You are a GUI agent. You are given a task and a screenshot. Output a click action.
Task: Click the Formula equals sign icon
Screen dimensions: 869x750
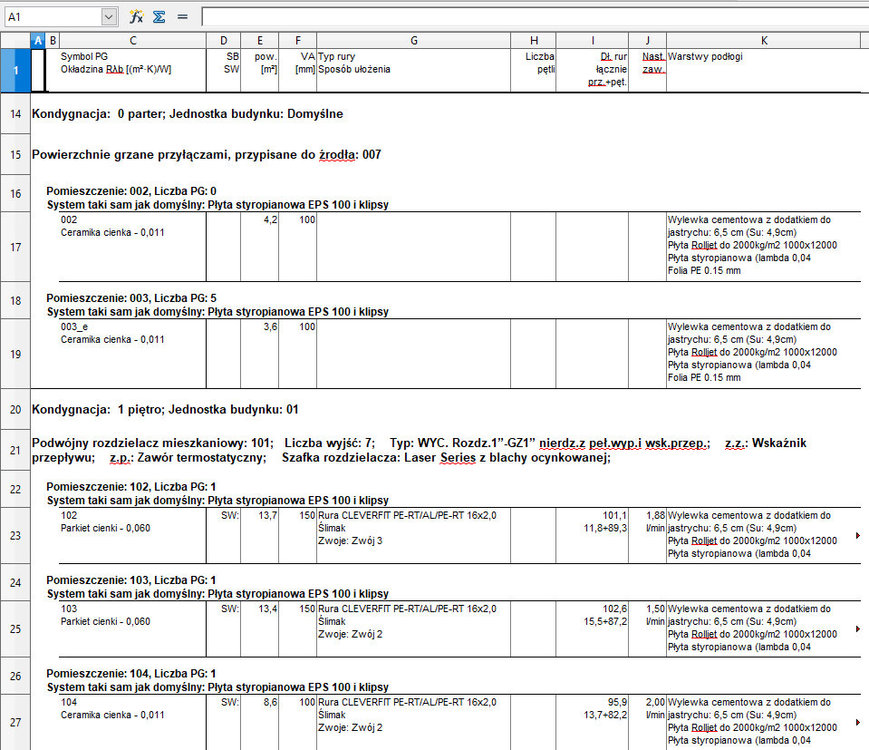182,17
